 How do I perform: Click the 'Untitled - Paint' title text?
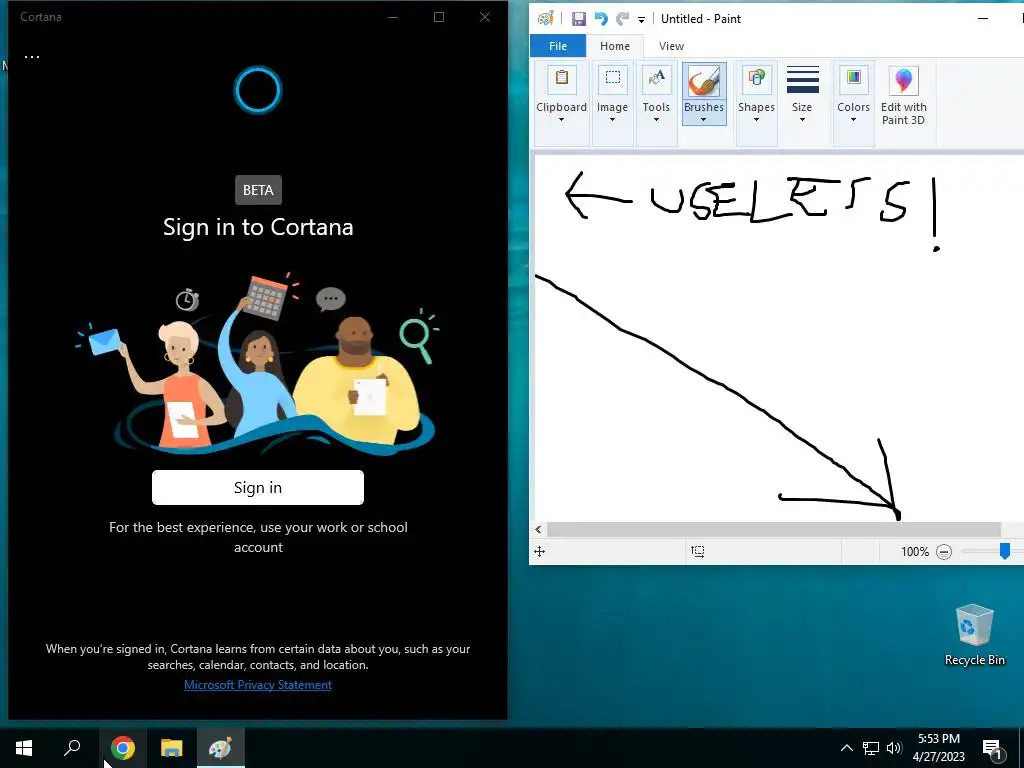(x=701, y=19)
